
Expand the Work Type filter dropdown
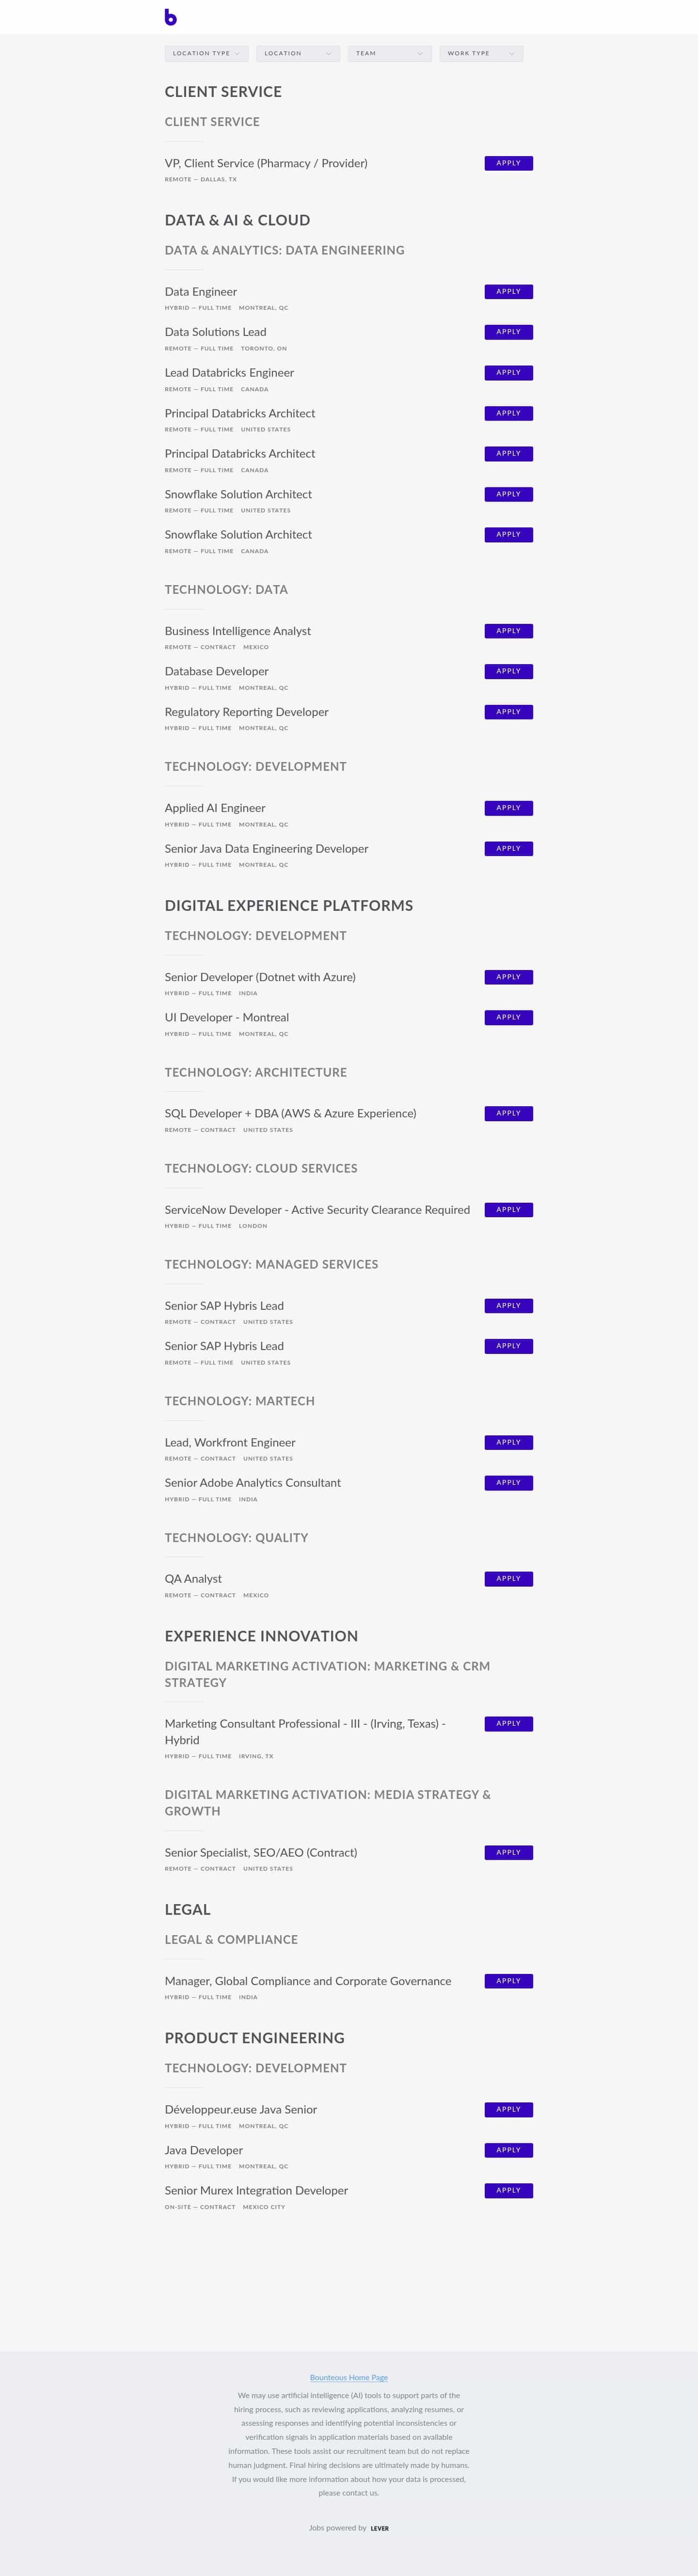pyautogui.click(x=481, y=54)
